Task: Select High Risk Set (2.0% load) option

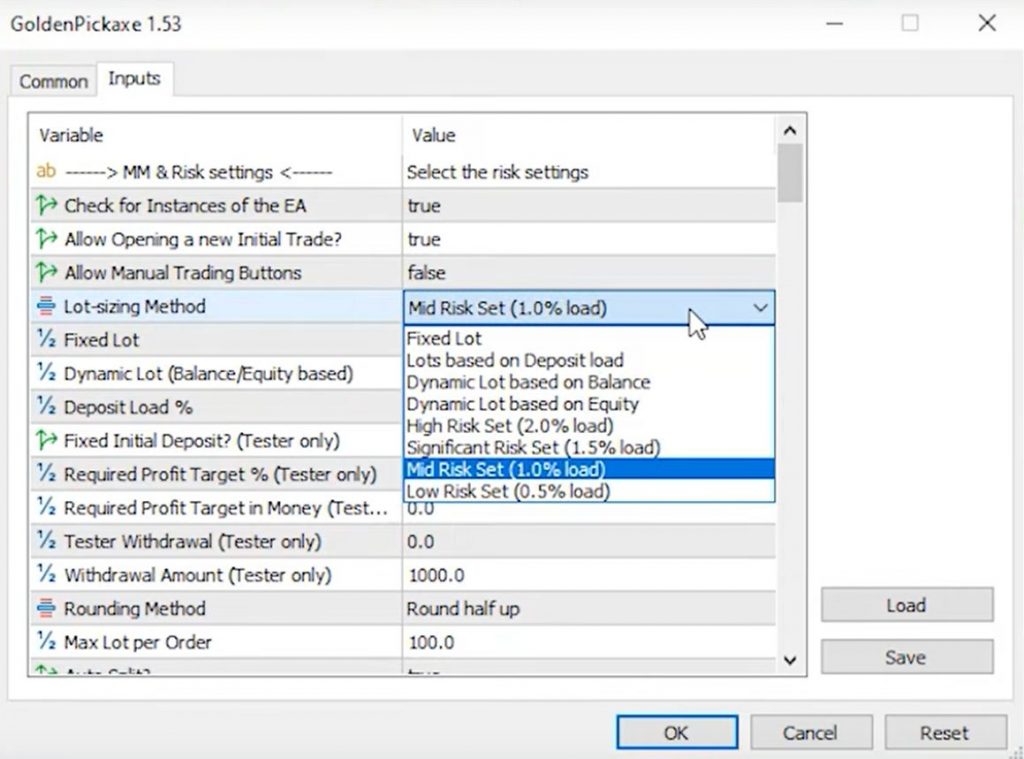Action: pos(510,426)
